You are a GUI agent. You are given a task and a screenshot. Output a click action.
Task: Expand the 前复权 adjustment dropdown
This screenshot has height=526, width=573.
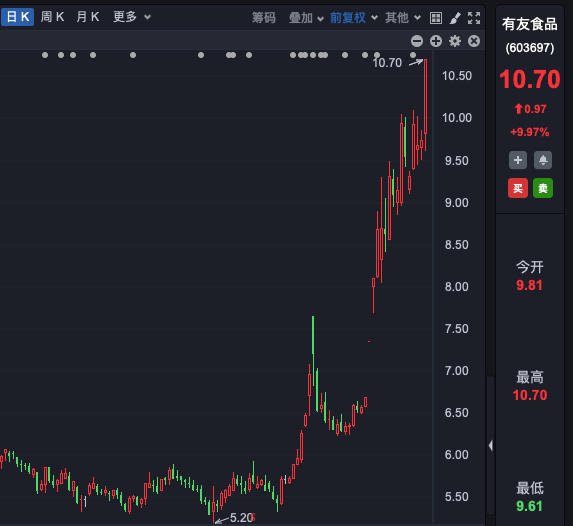(353, 18)
